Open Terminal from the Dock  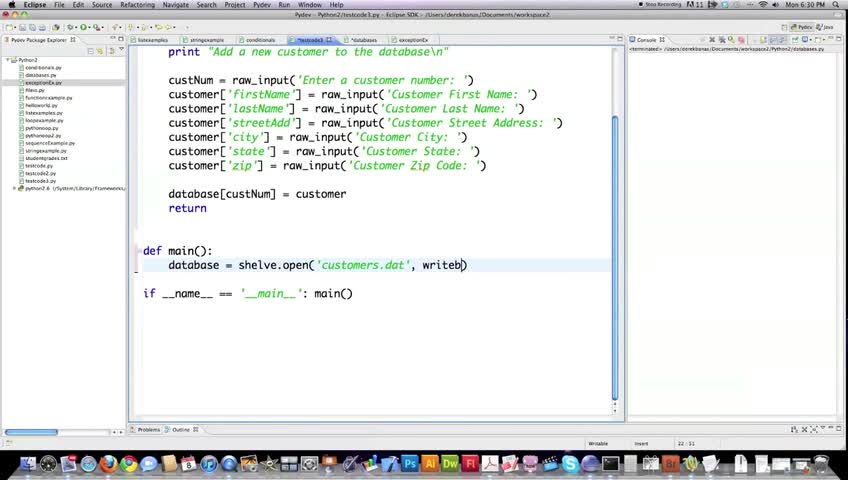click(x=611, y=464)
